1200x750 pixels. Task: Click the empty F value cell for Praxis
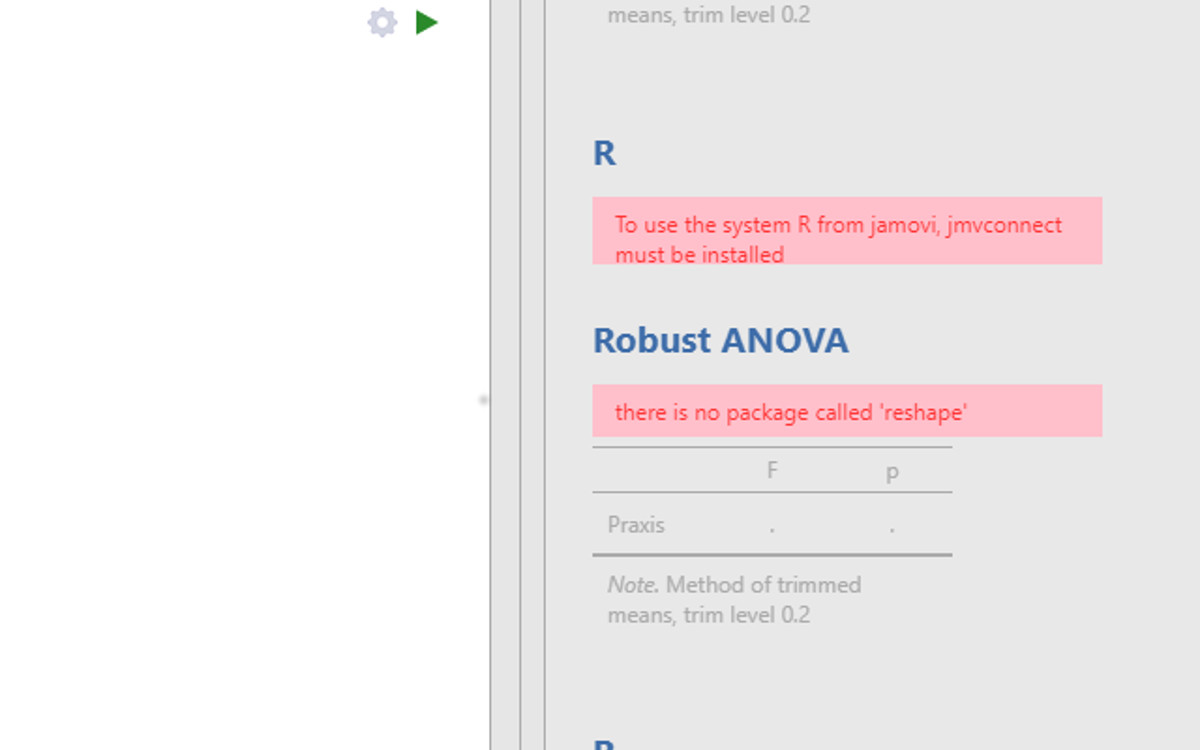click(x=772, y=525)
